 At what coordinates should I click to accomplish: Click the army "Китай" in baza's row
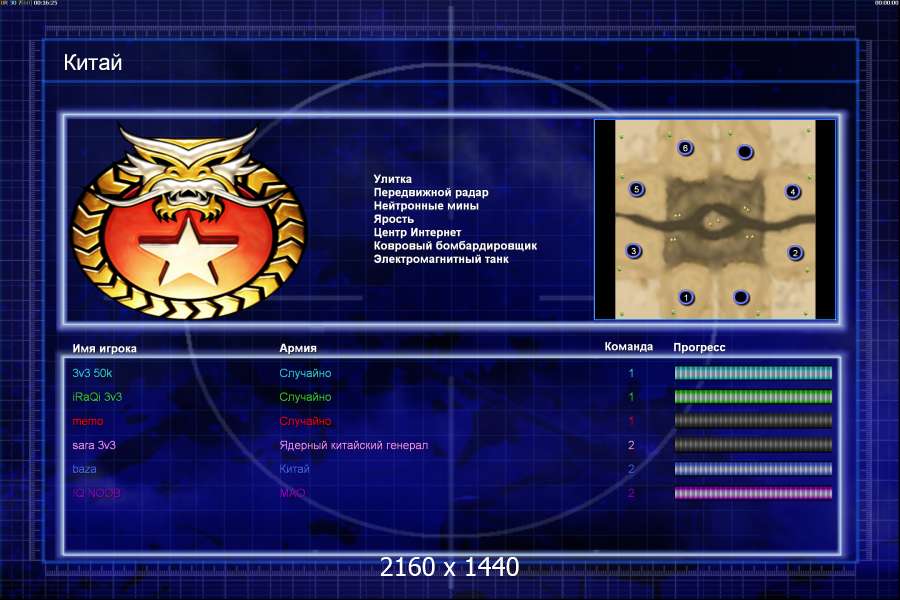(294, 469)
